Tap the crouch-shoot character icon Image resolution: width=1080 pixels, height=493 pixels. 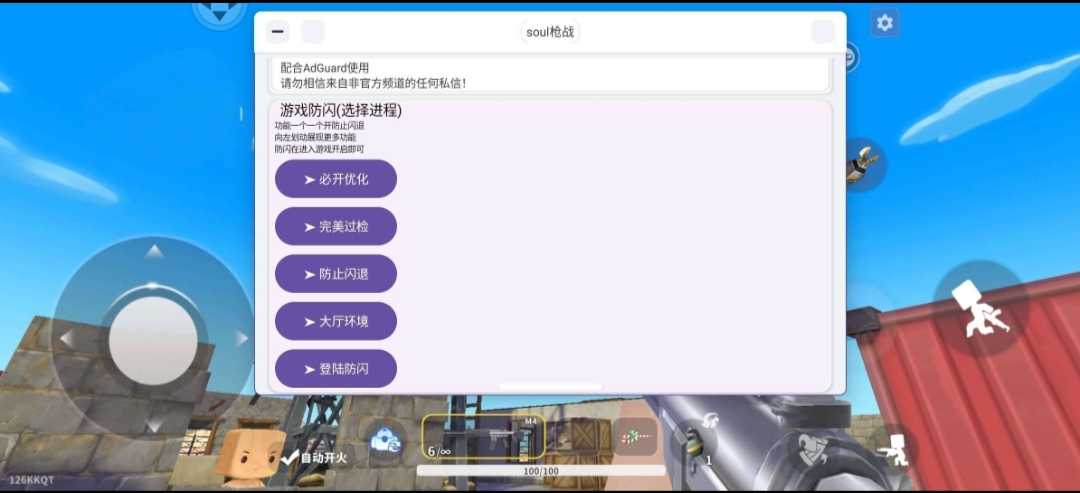[x=895, y=450]
